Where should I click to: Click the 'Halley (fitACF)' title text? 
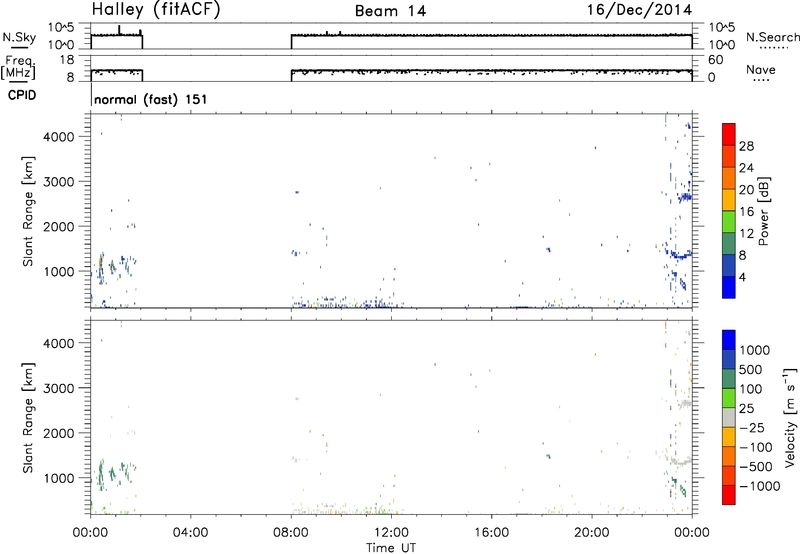coord(156,10)
